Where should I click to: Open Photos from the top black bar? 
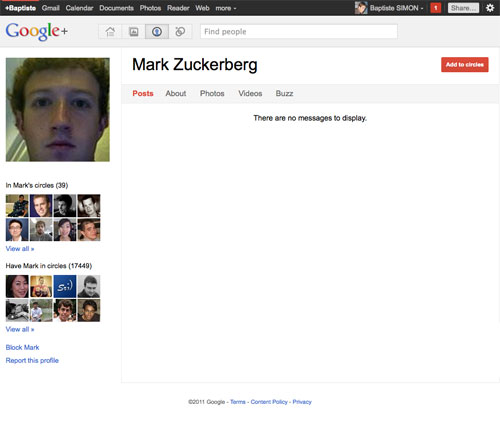pos(150,8)
